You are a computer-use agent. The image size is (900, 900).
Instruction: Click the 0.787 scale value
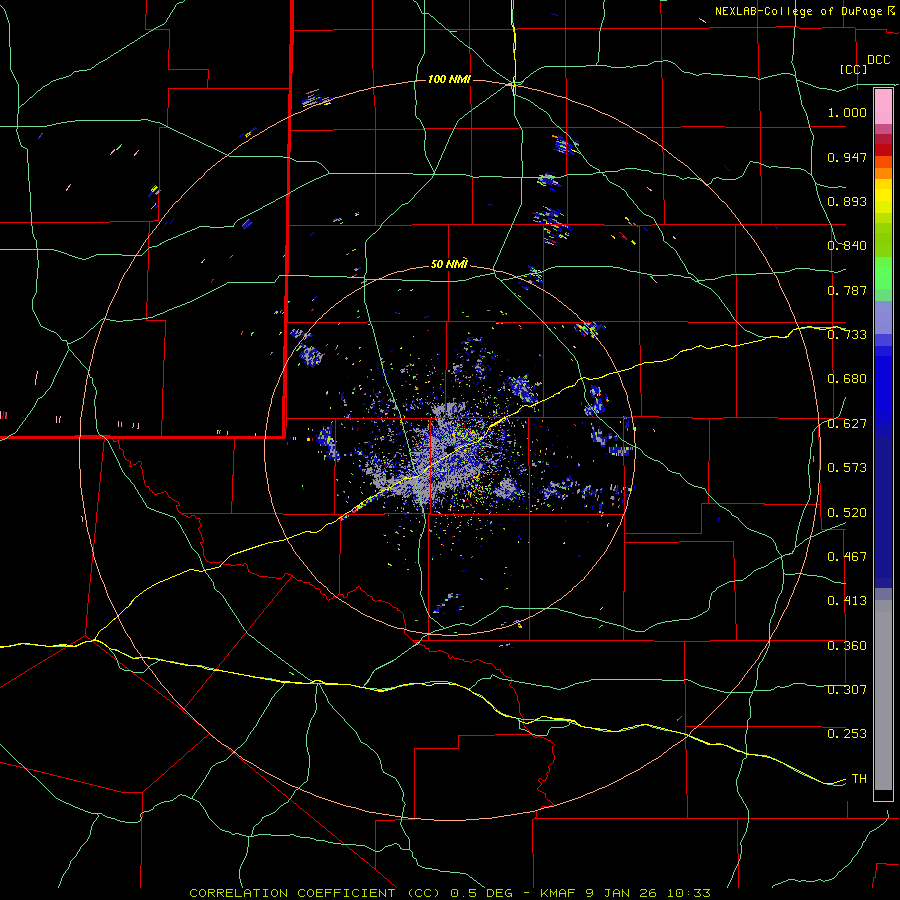pyautogui.click(x=847, y=290)
